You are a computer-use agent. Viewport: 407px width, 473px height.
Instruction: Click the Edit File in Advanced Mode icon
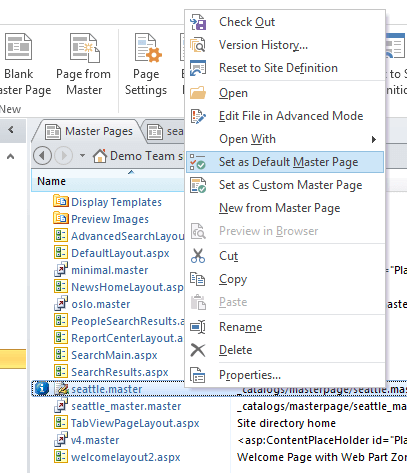click(x=198, y=116)
